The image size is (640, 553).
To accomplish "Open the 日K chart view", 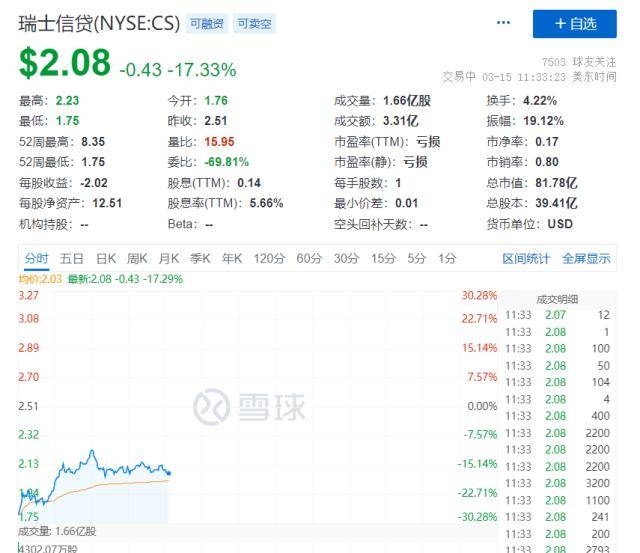I will point(105,258).
